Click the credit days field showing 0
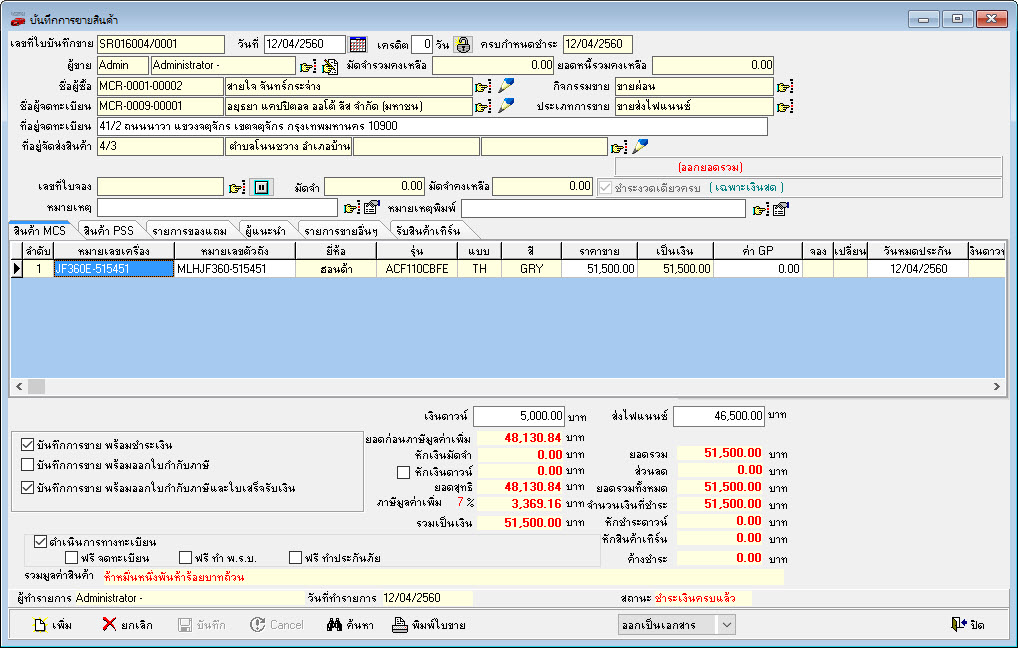Viewport: 1018px width, 648px height. [x=422, y=44]
